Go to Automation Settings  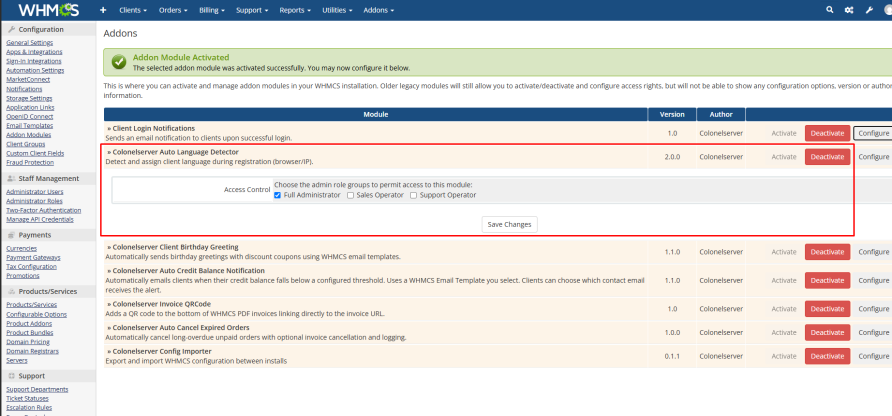coord(35,71)
